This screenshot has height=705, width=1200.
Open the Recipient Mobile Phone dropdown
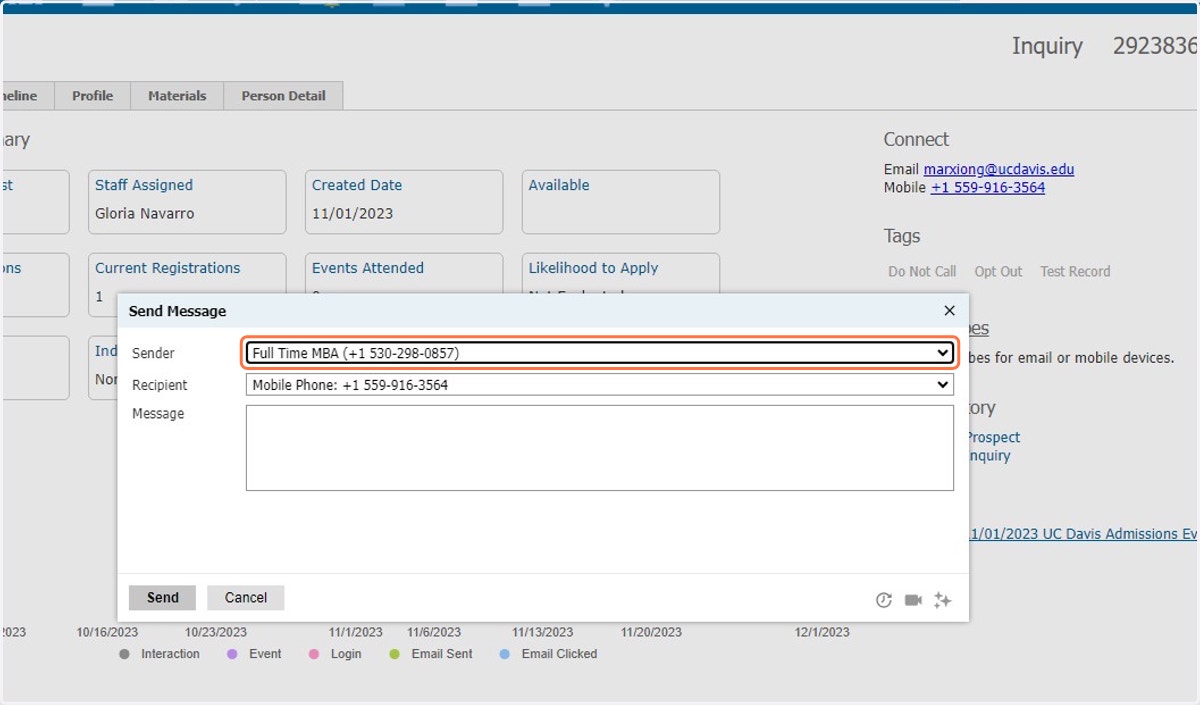pyautogui.click(x=600, y=385)
